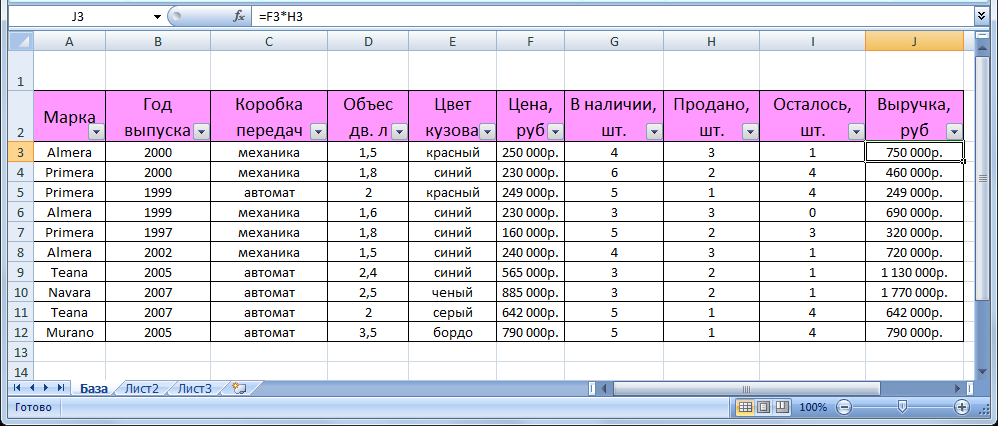
Task: Select the 2,4 engine volume cell
Action: 368,273
